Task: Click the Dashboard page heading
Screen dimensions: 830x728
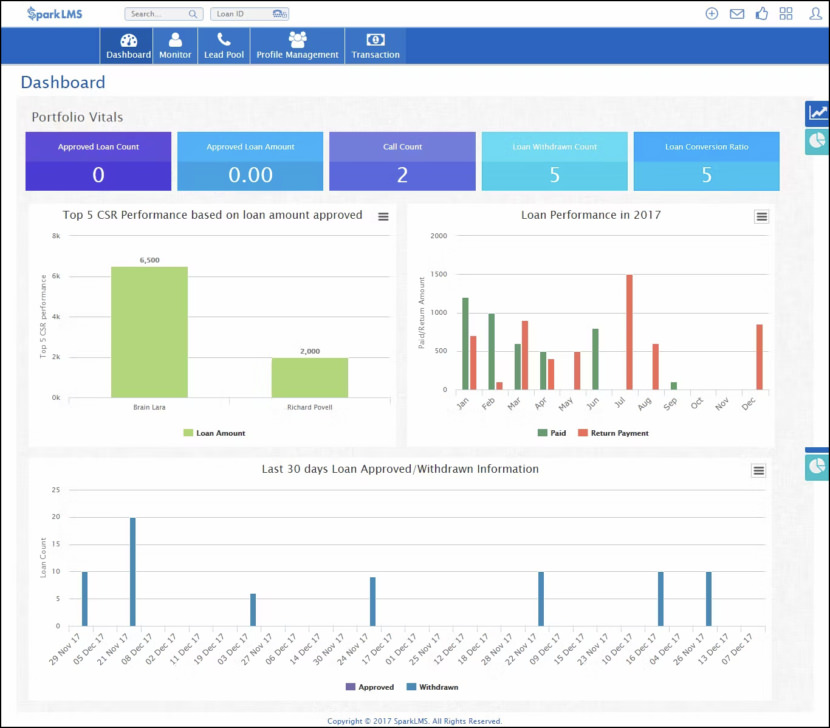Action: [63, 82]
